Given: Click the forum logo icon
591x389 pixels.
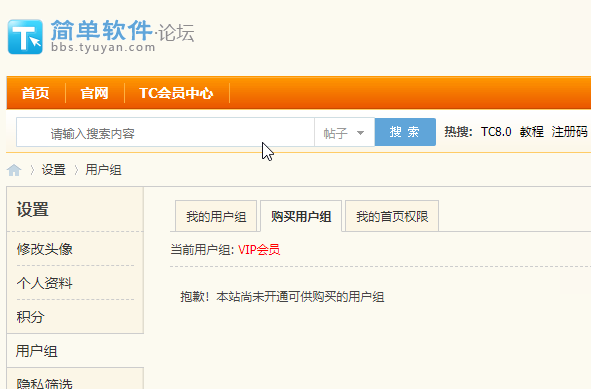Looking at the screenshot, I should 25,37.
